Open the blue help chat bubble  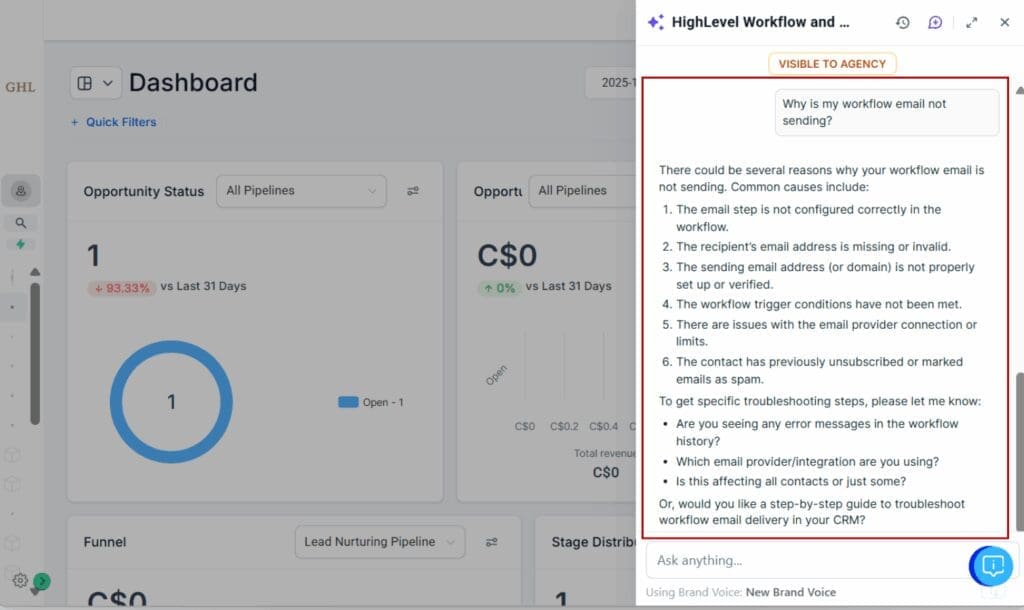(992, 566)
